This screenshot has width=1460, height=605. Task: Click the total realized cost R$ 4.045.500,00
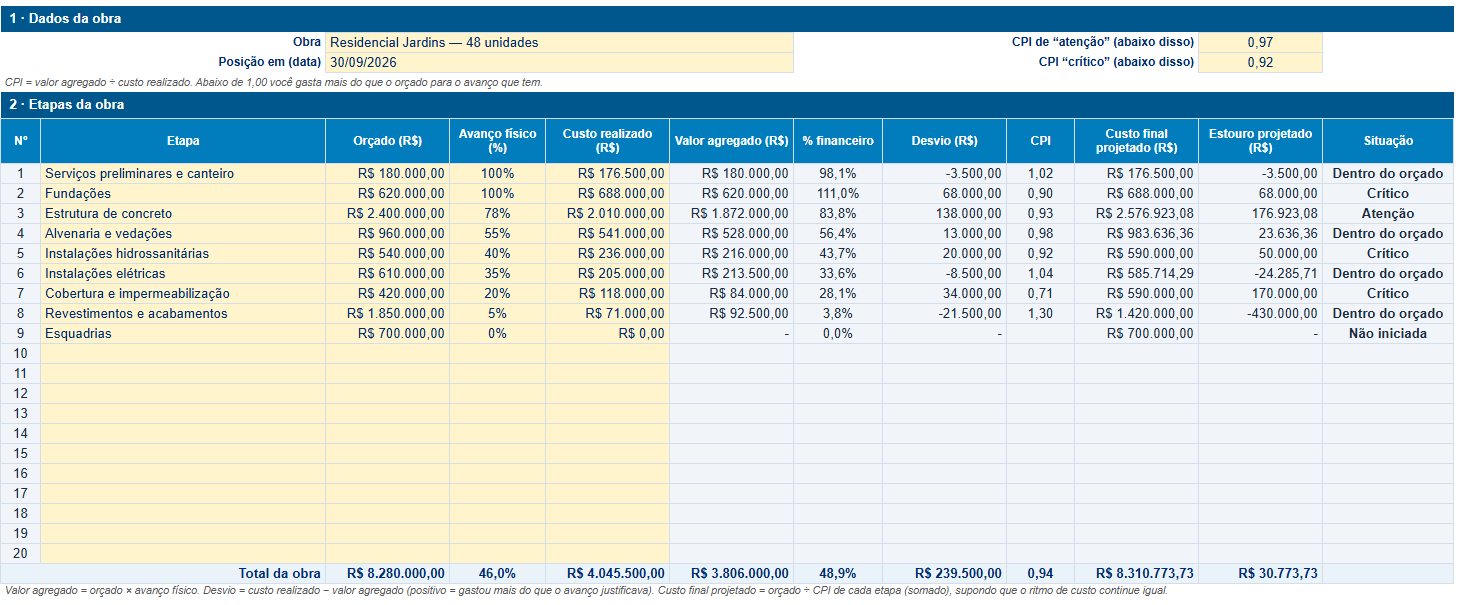607,573
